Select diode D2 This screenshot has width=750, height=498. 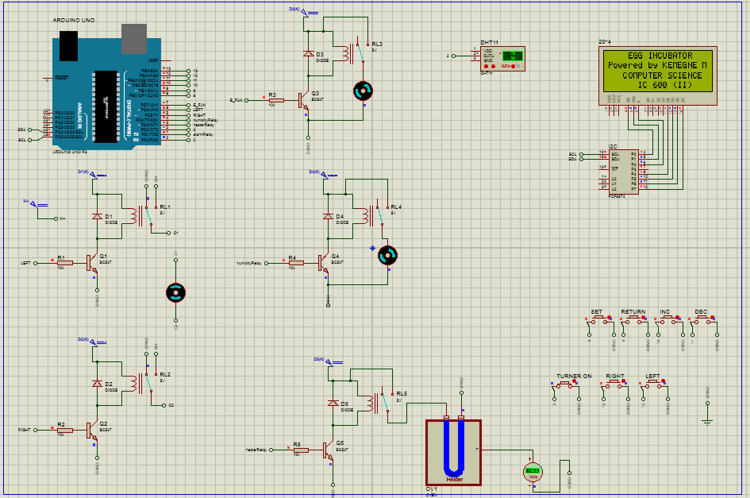[x=97, y=384]
